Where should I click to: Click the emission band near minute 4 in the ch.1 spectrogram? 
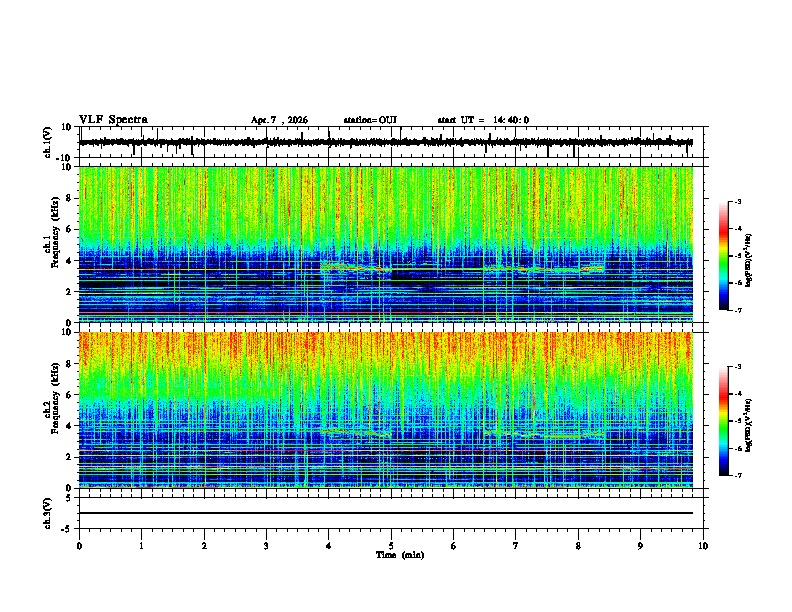click(356, 268)
